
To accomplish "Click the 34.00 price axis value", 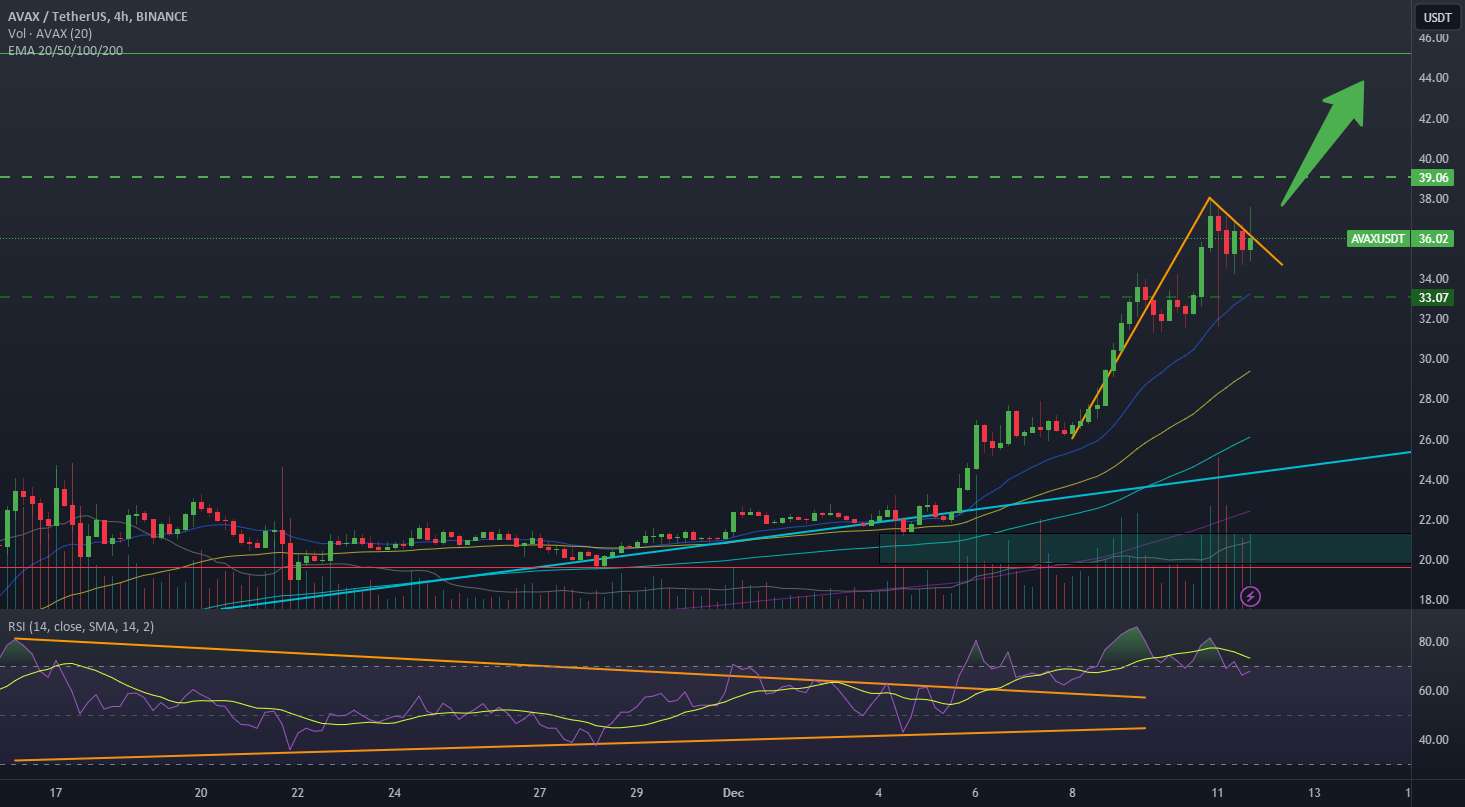I will [x=1434, y=278].
